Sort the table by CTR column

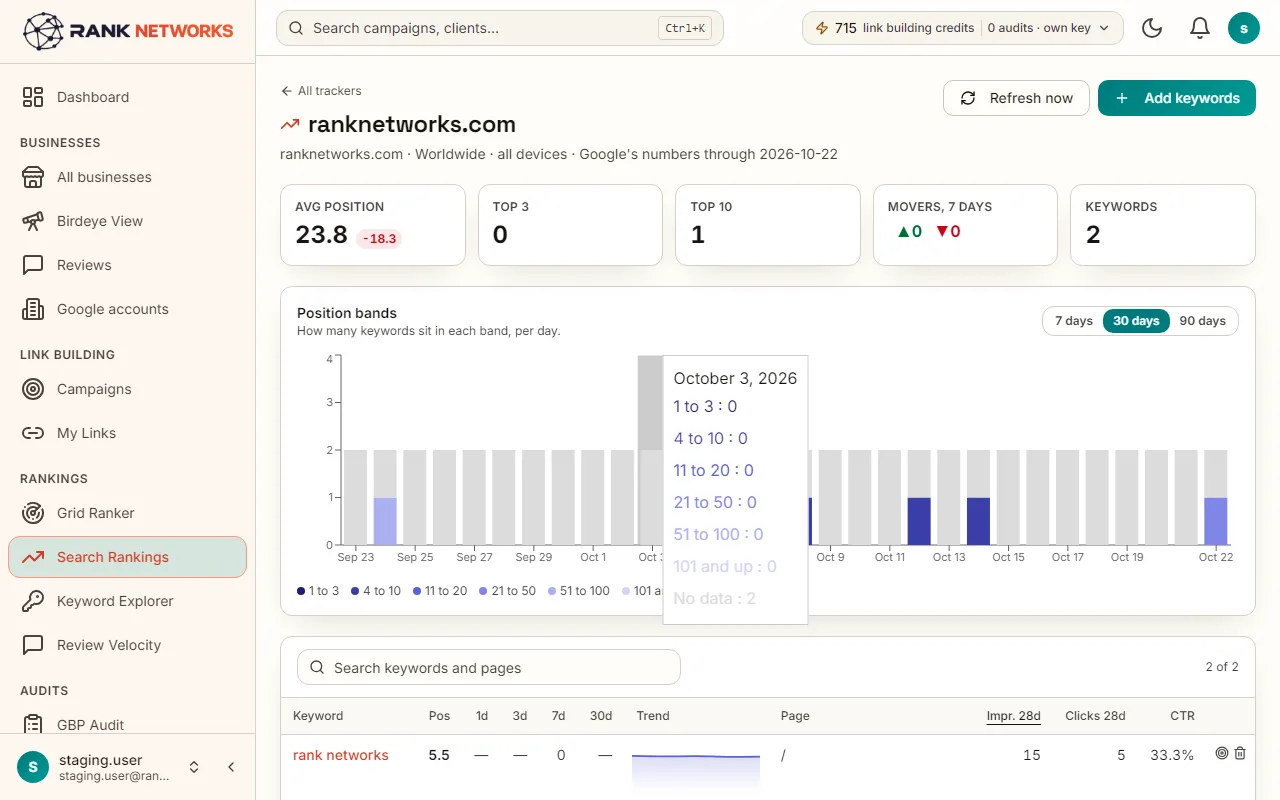point(1182,716)
